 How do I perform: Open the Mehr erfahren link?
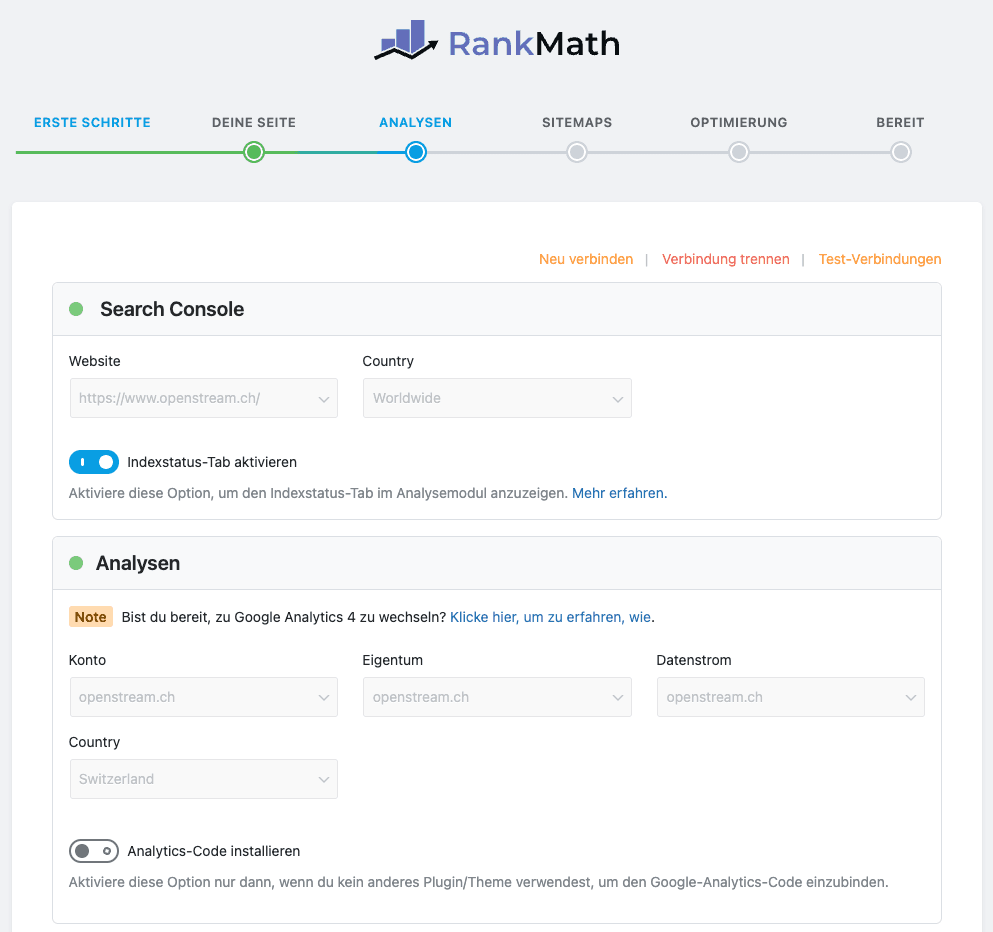618,493
